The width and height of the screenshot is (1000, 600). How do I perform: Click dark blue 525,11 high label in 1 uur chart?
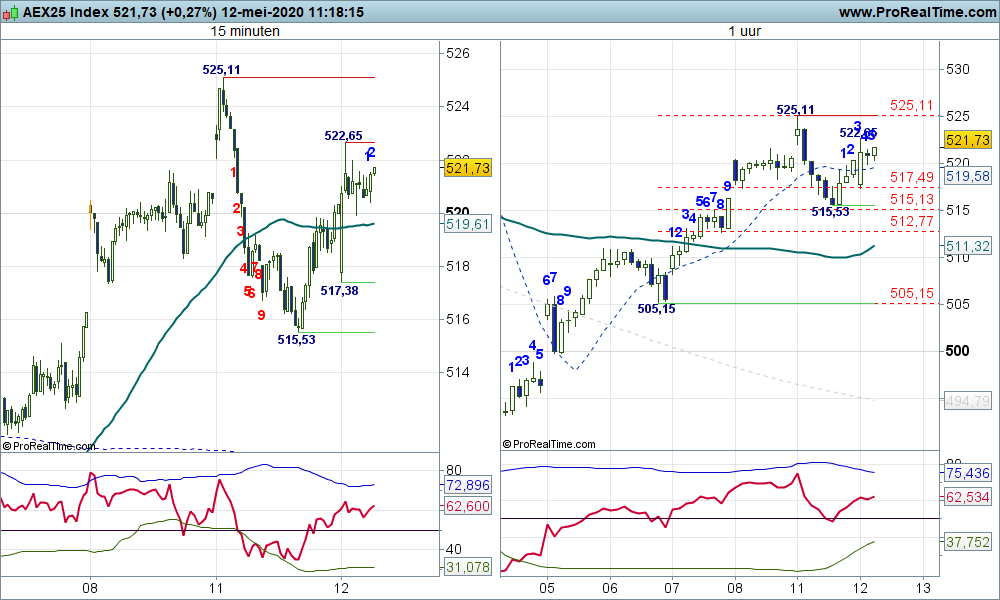point(795,110)
